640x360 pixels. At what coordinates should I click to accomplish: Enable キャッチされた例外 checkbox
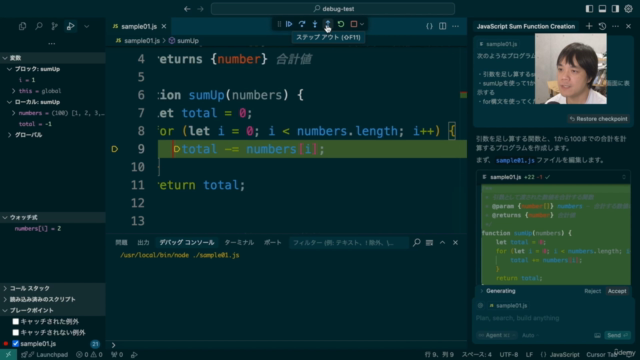click(16, 322)
